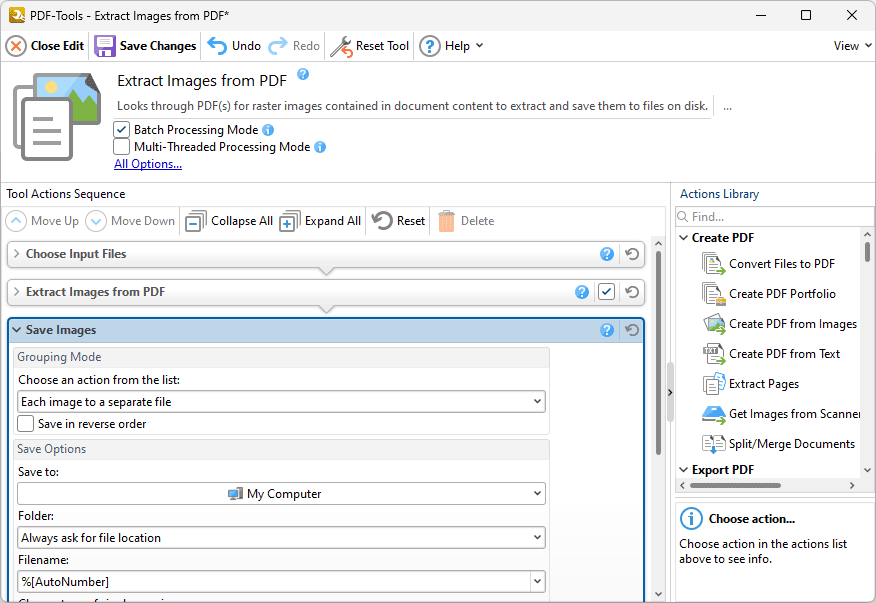This screenshot has height=603, width=876.
Task: Click the actions sequence vertical scrollbar
Action: [x=658, y=353]
